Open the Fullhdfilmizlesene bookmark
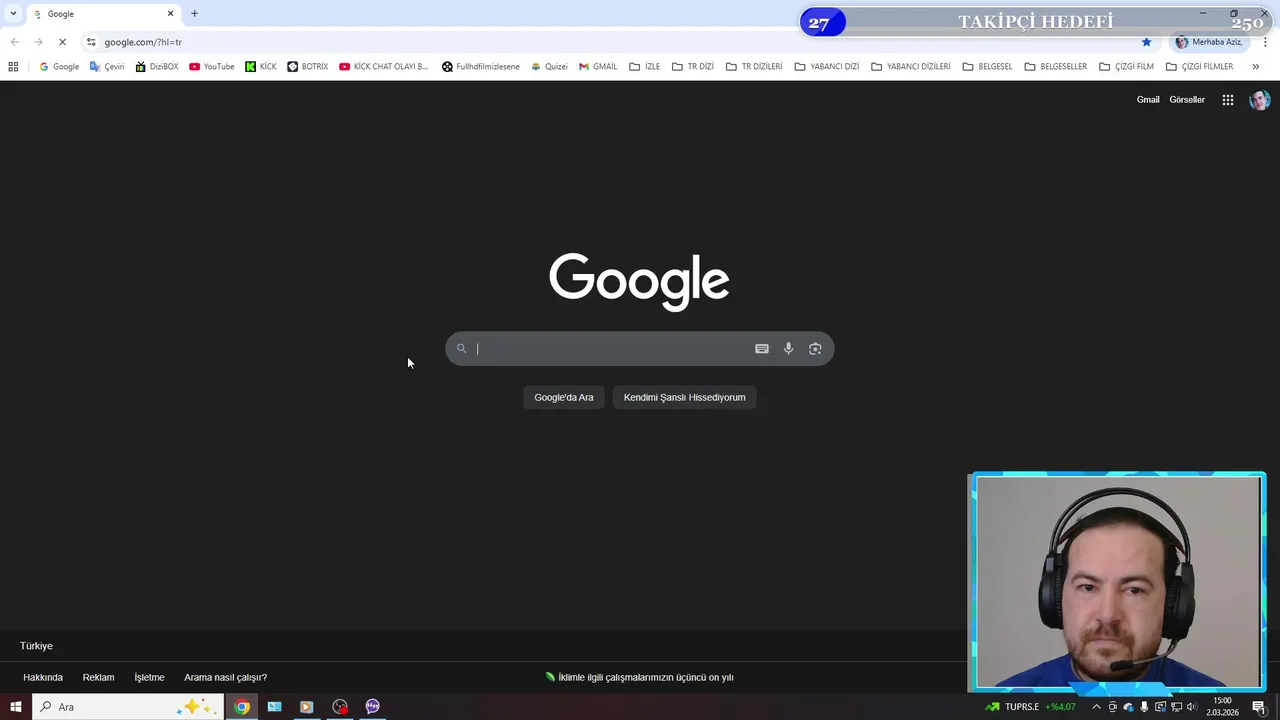 click(x=481, y=67)
